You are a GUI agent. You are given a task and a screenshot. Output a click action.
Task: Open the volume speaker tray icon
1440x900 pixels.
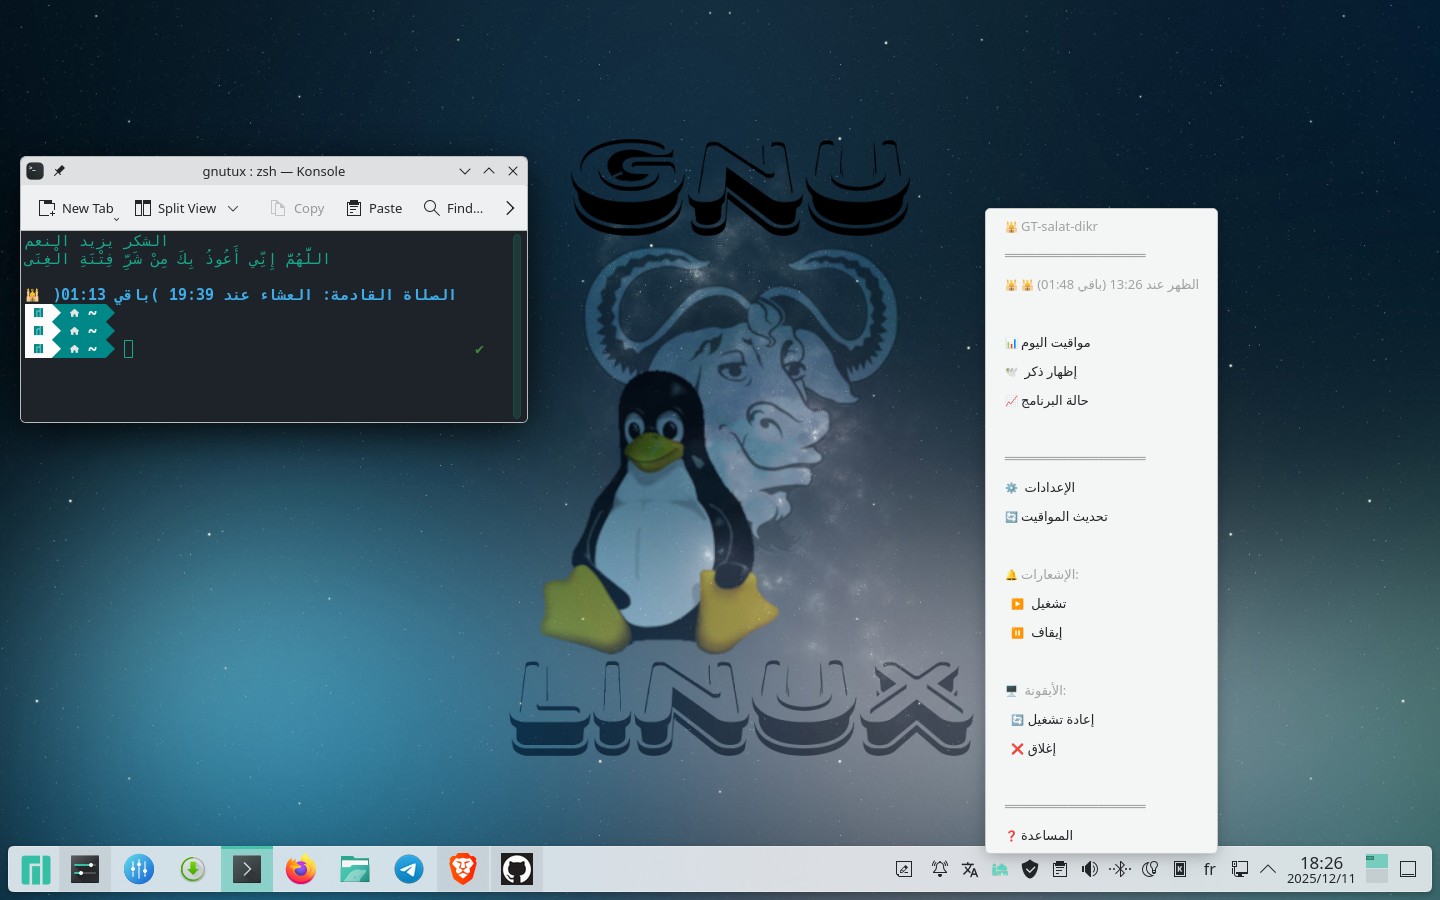pos(1090,870)
